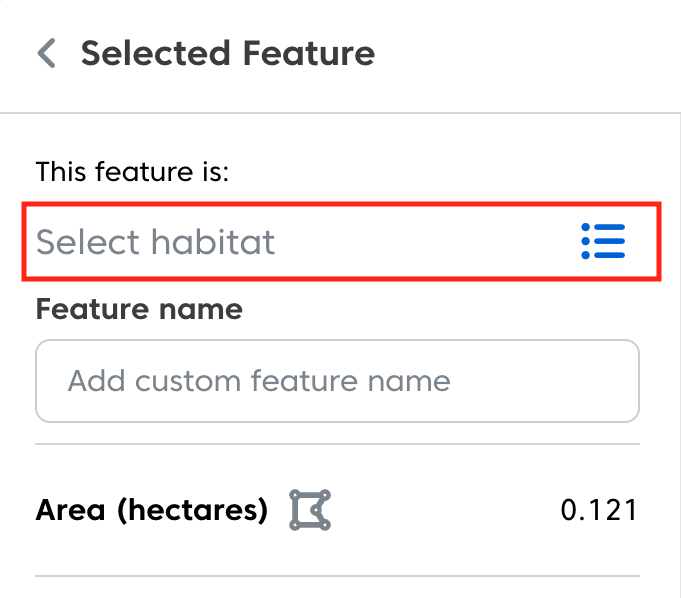
Task: Return to previous panel via back arrow
Action: (46, 53)
